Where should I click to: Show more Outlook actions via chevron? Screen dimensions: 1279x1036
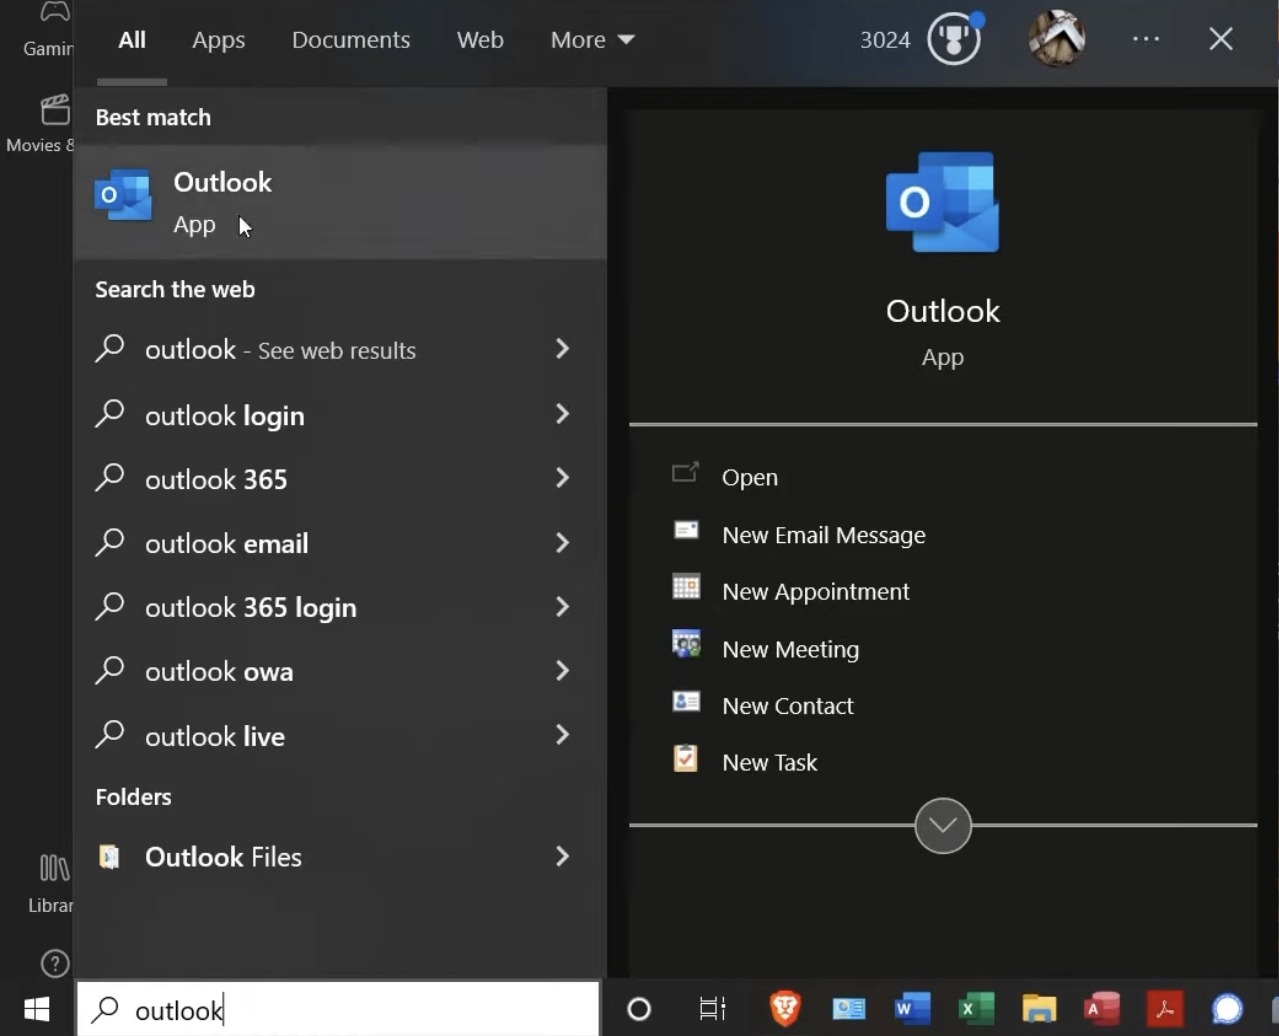(941, 826)
